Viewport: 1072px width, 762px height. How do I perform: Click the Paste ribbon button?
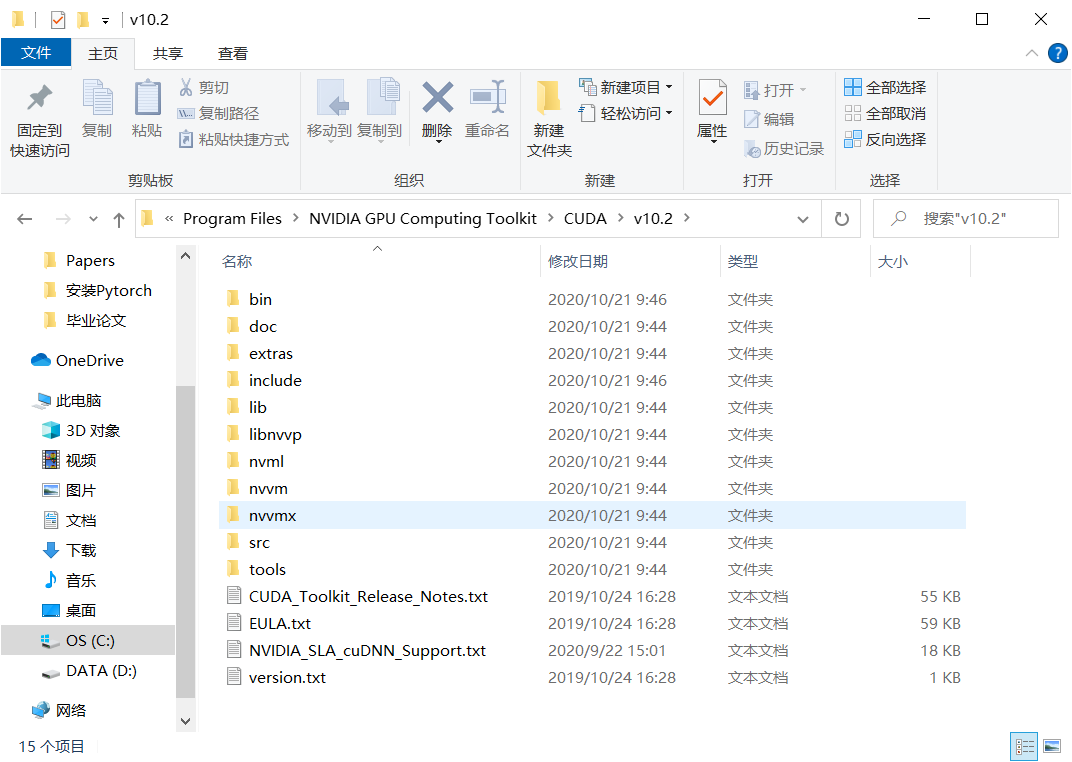[147, 109]
